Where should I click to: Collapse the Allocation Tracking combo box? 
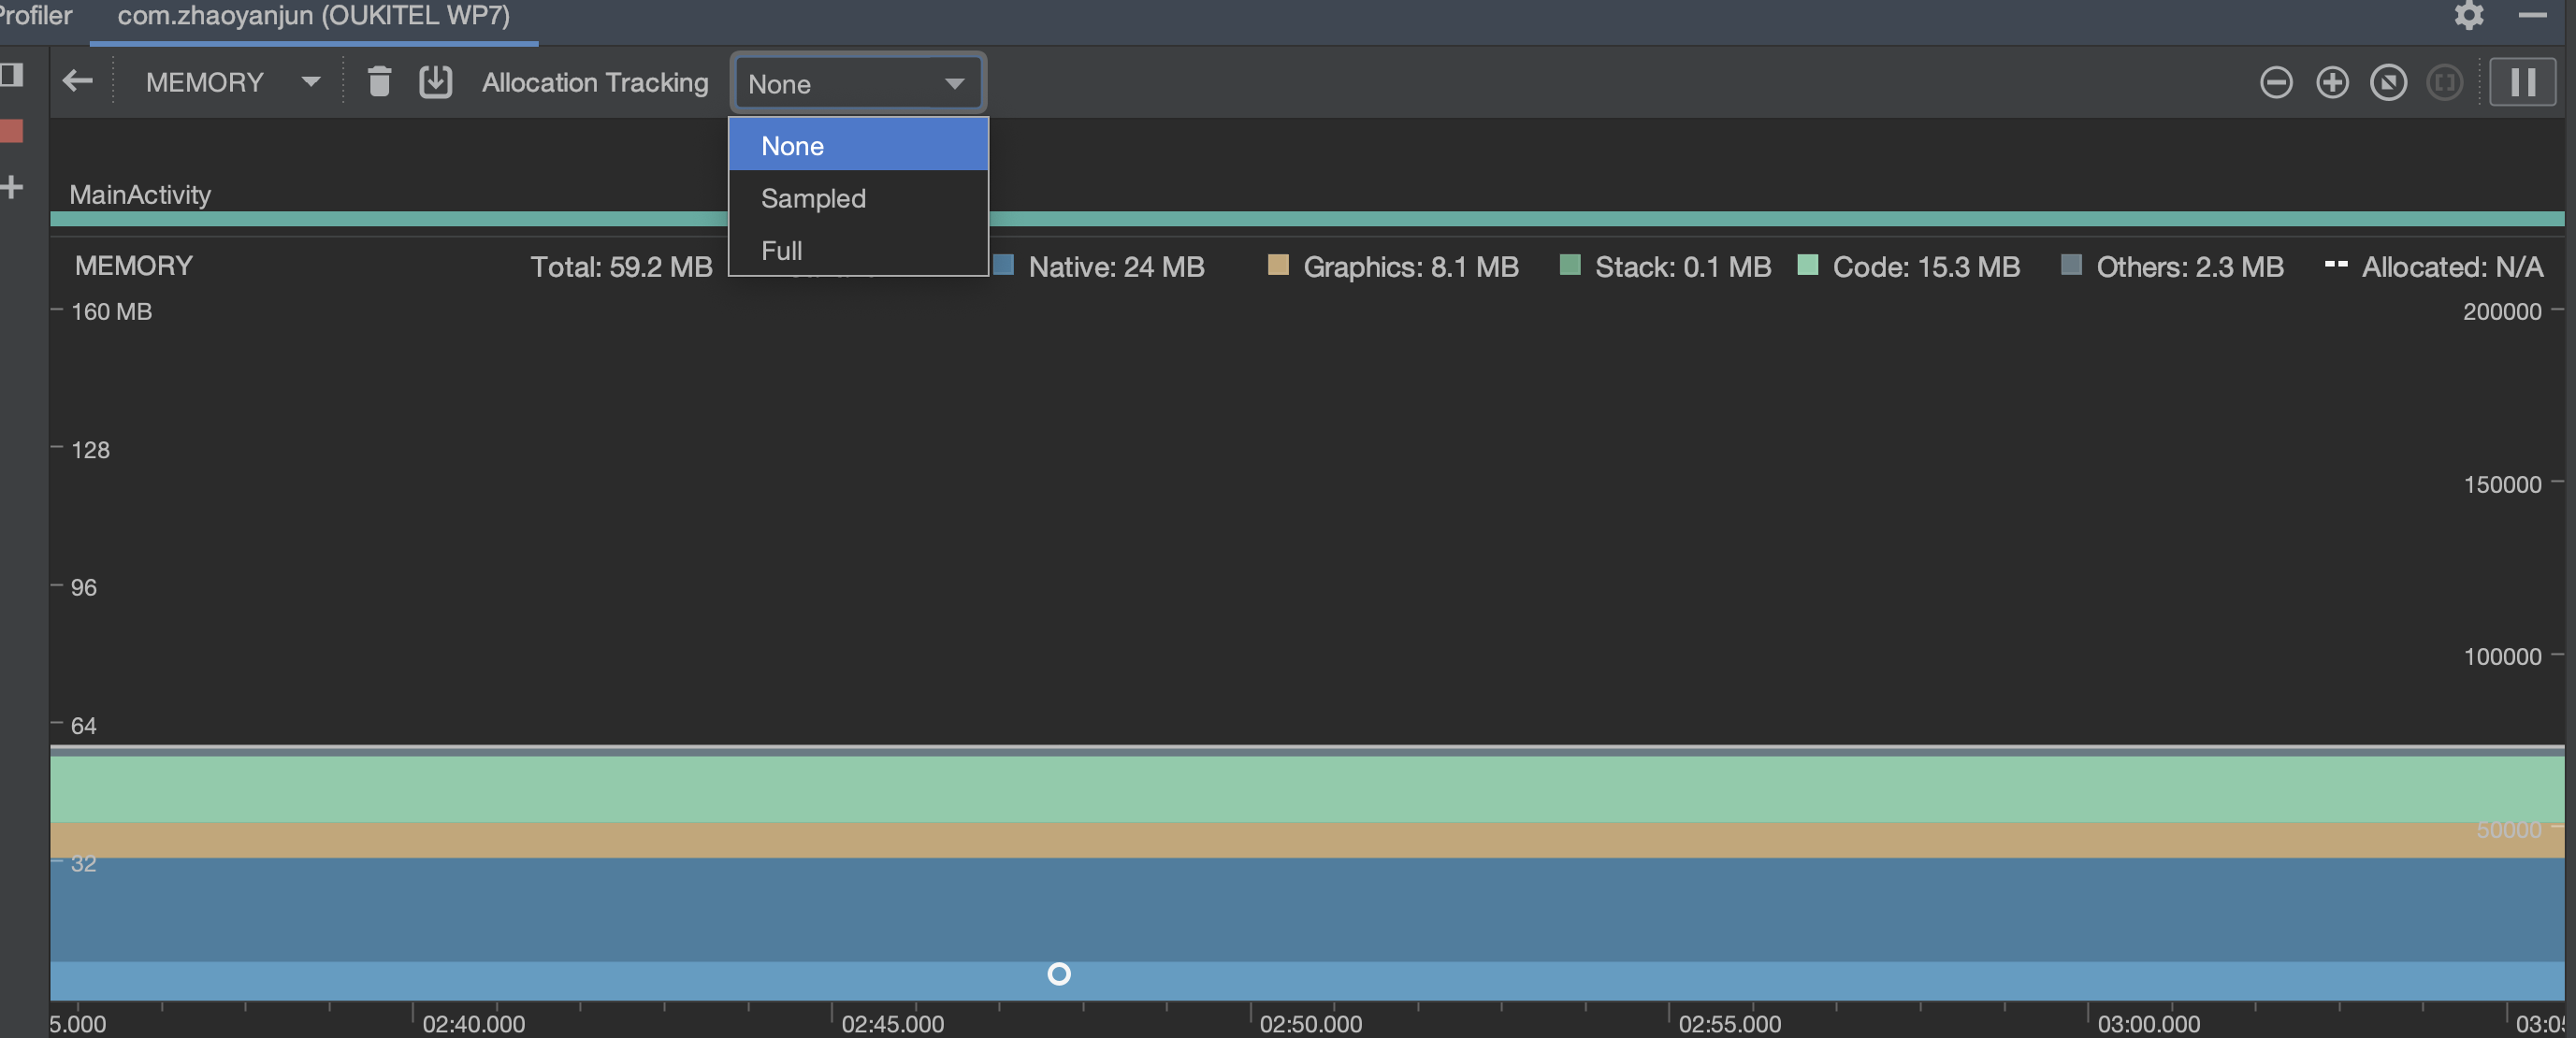[857, 83]
